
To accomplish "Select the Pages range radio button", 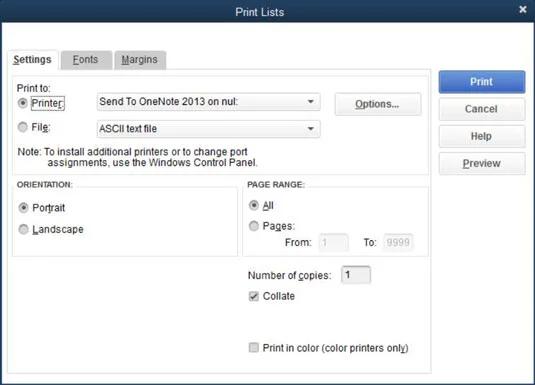I will tap(254, 226).
